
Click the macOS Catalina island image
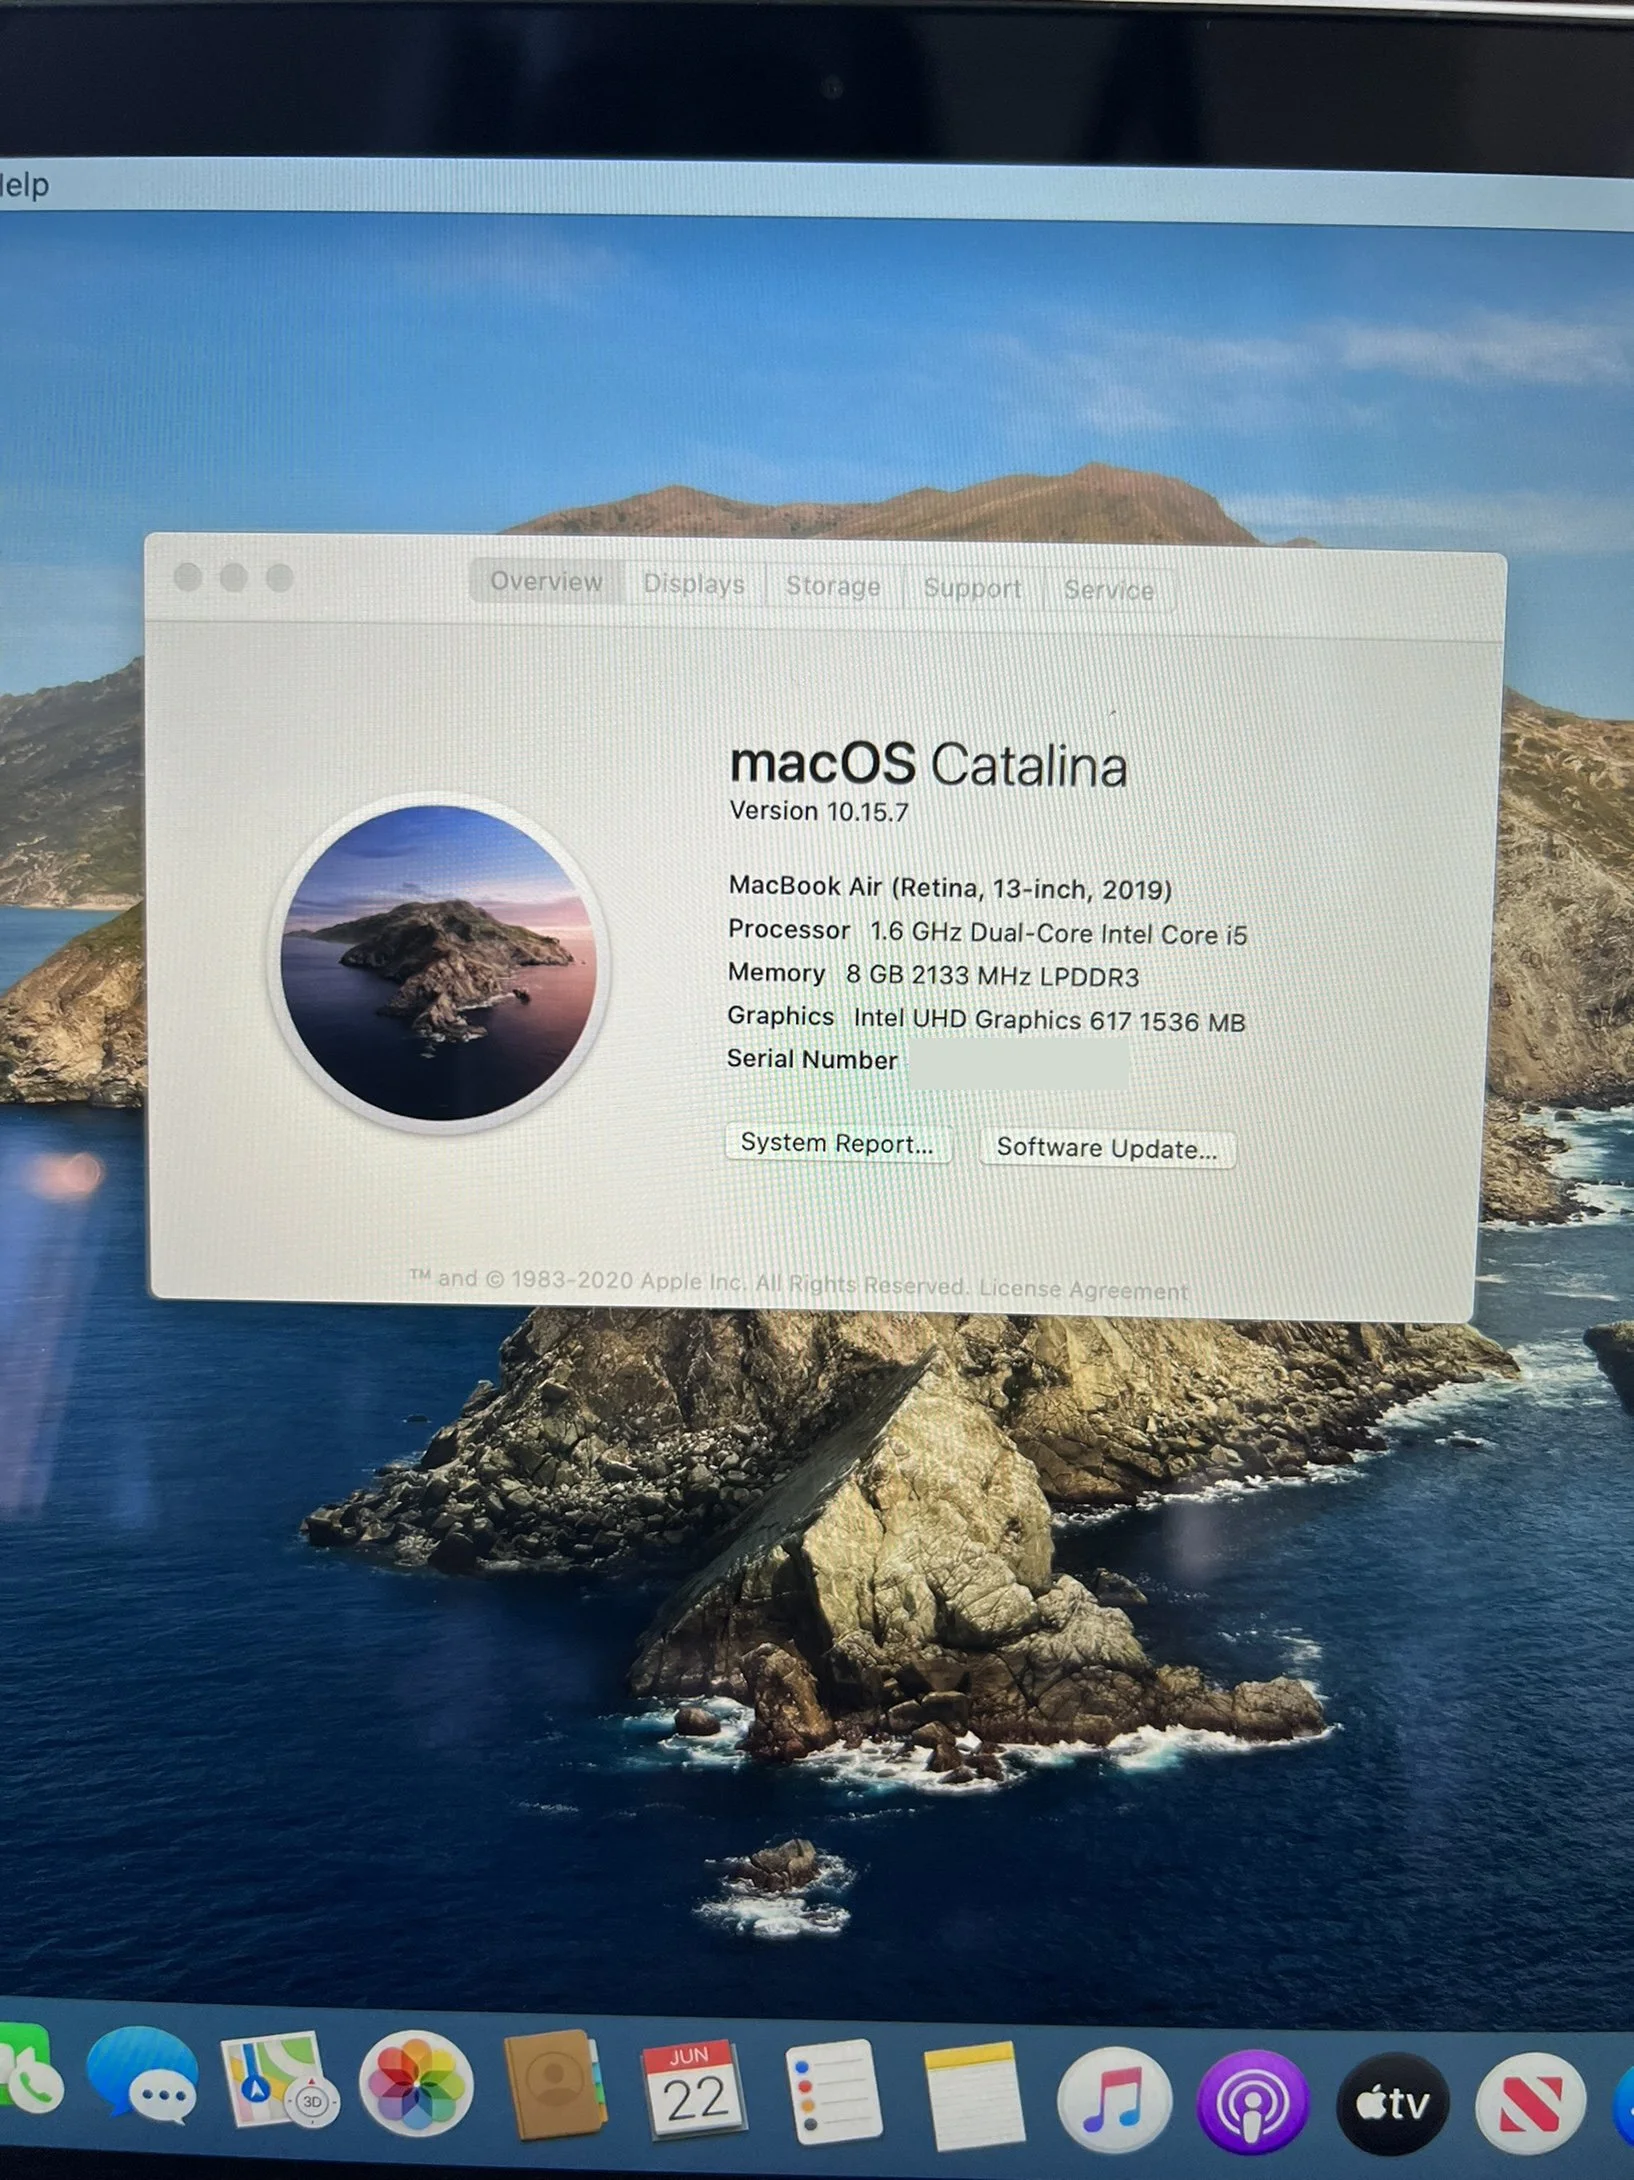[438, 963]
